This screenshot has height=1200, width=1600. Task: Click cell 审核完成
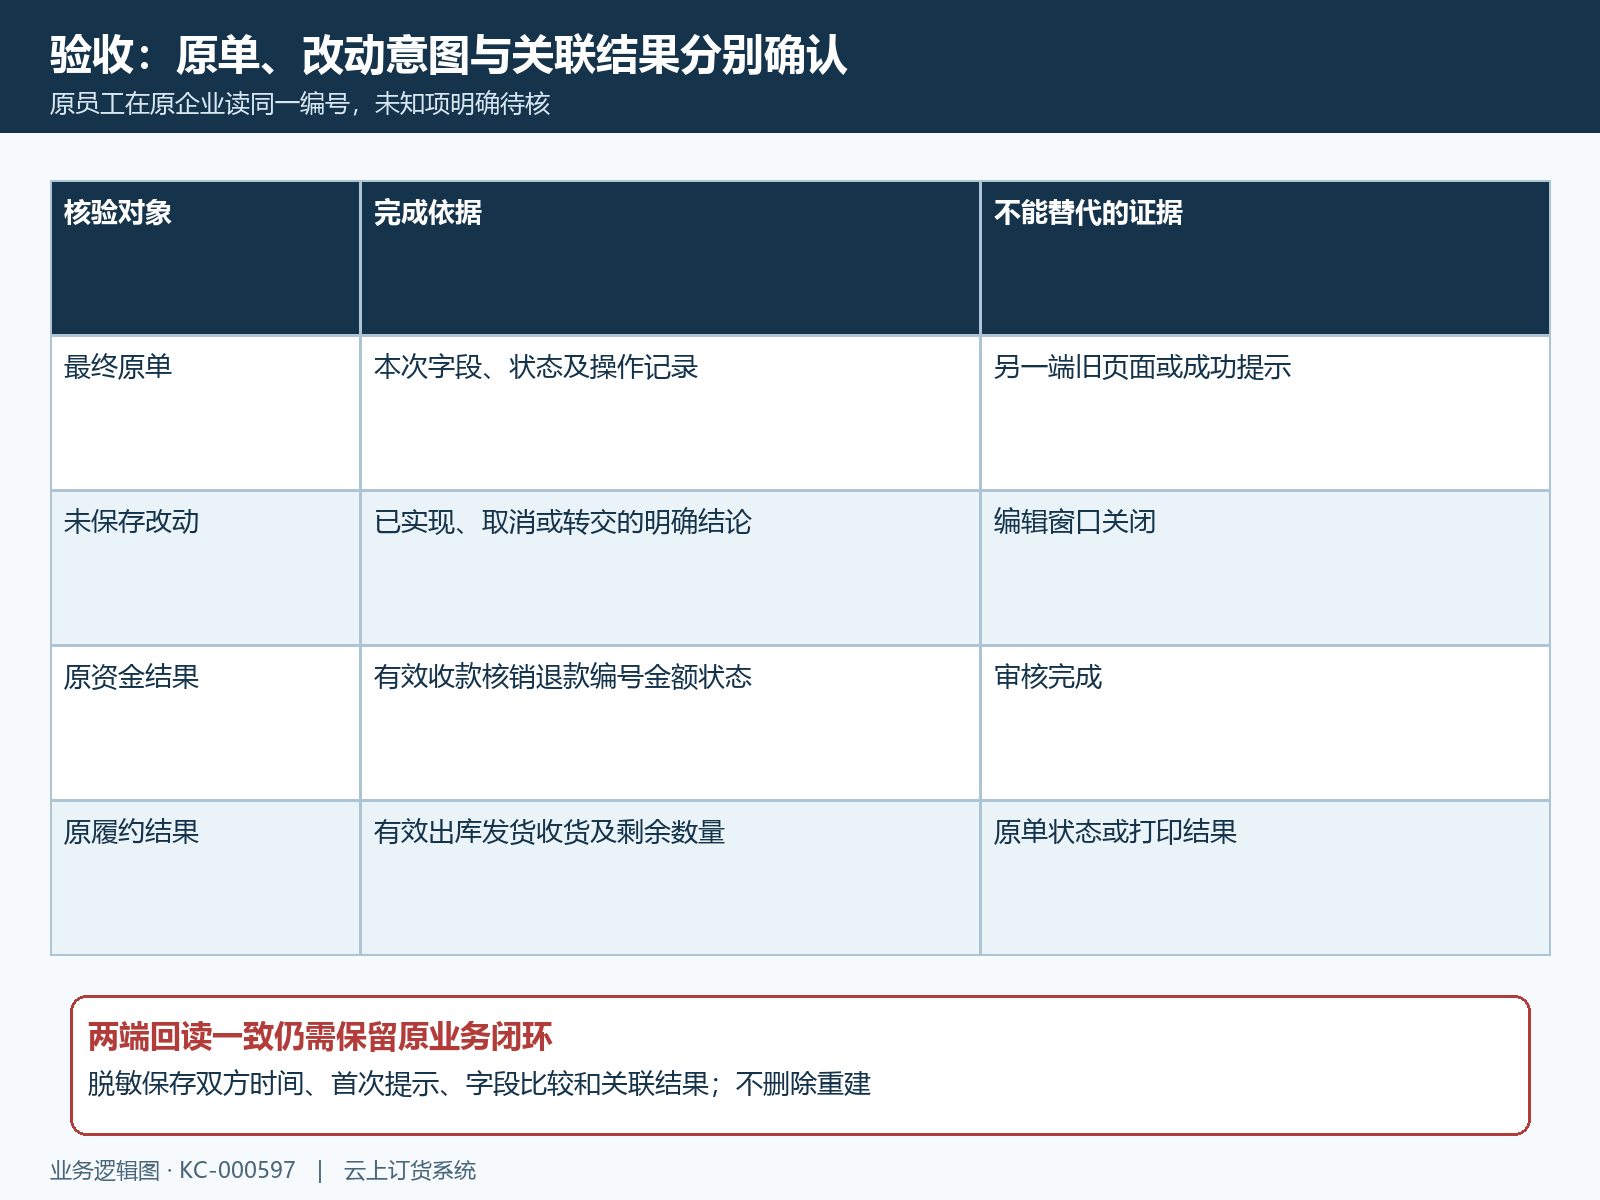point(1265,723)
